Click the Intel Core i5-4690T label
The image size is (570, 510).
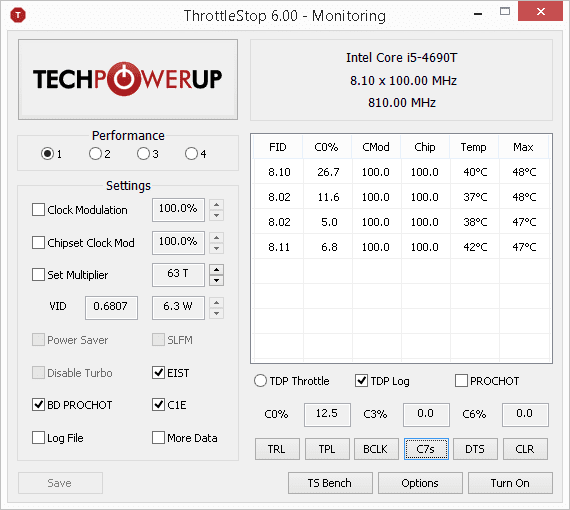click(x=402, y=57)
